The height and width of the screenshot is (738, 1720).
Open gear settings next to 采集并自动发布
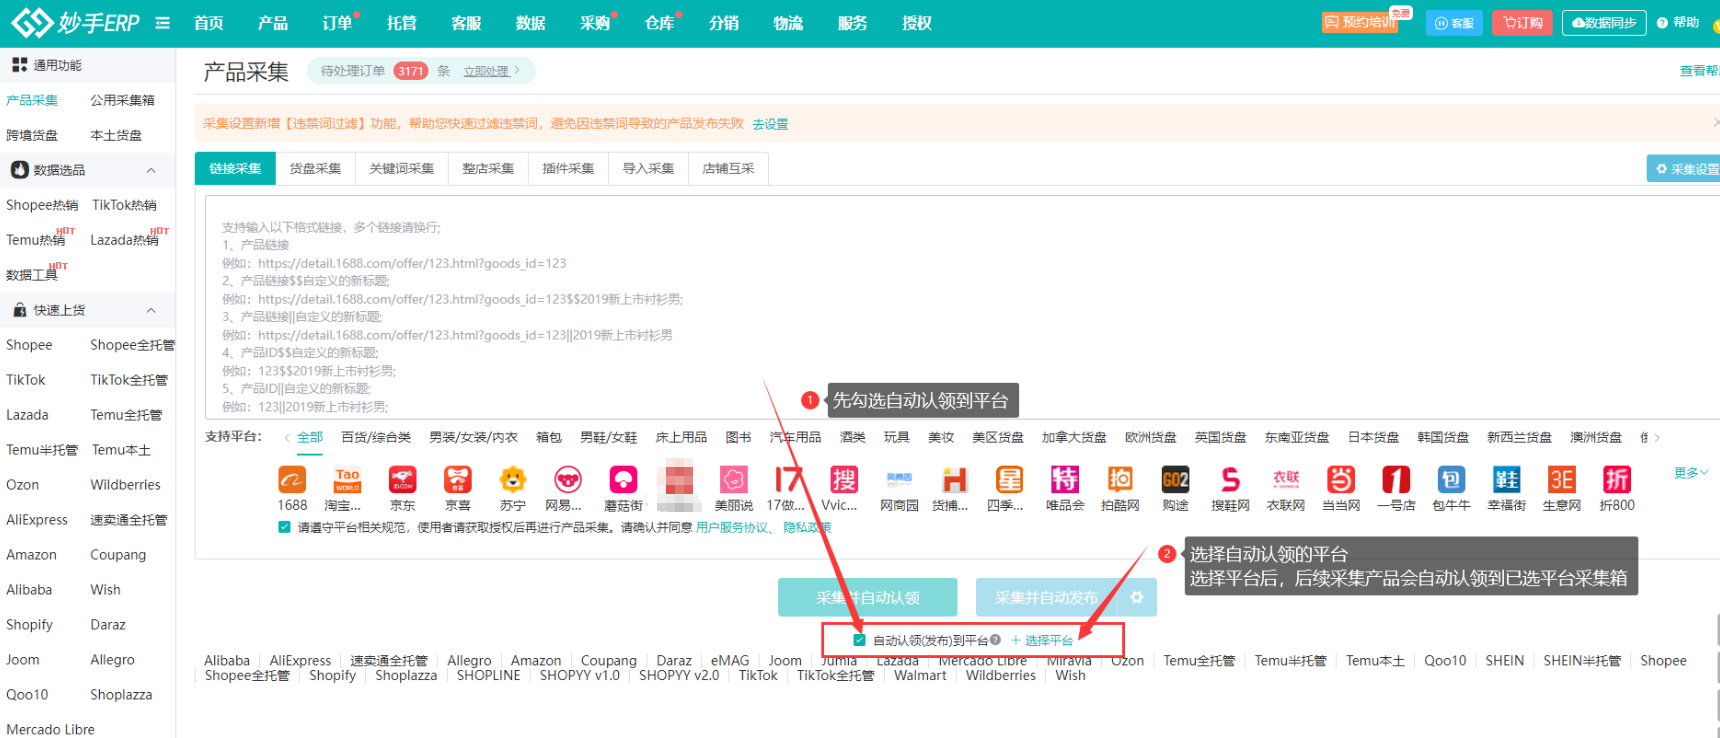click(x=1136, y=597)
